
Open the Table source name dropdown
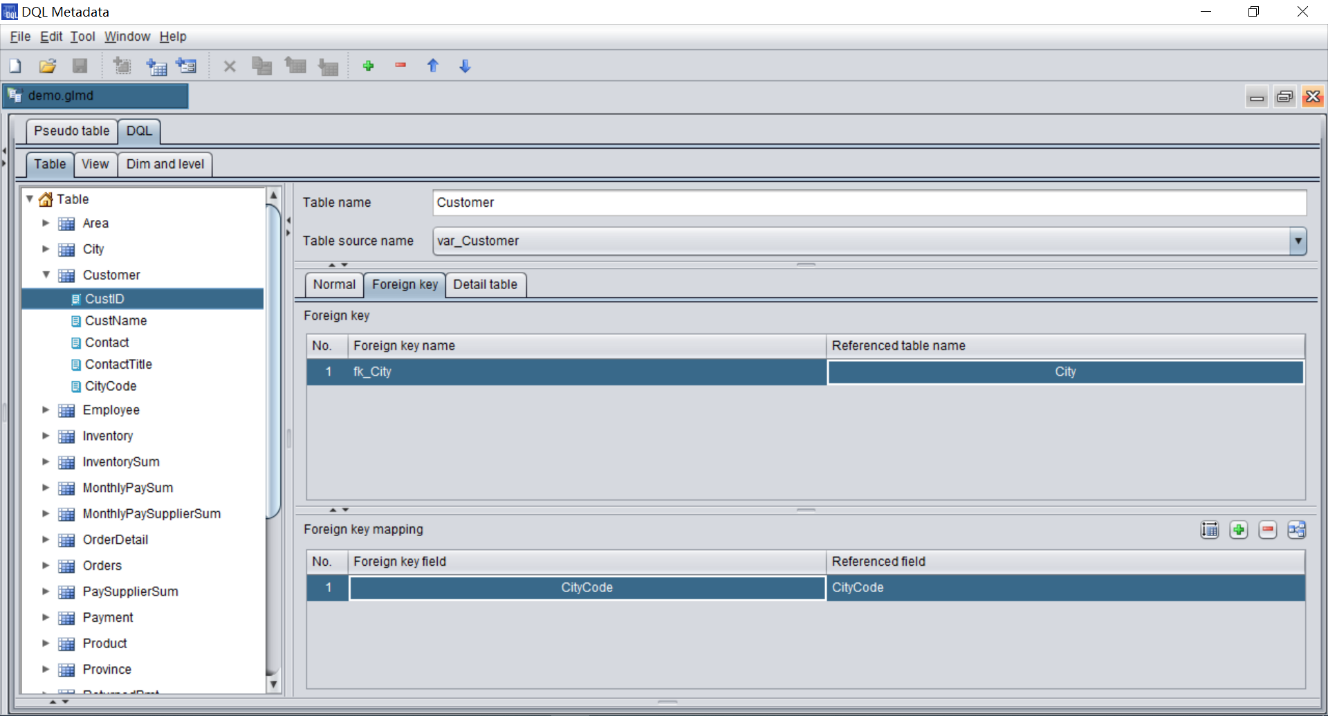point(1298,241)
